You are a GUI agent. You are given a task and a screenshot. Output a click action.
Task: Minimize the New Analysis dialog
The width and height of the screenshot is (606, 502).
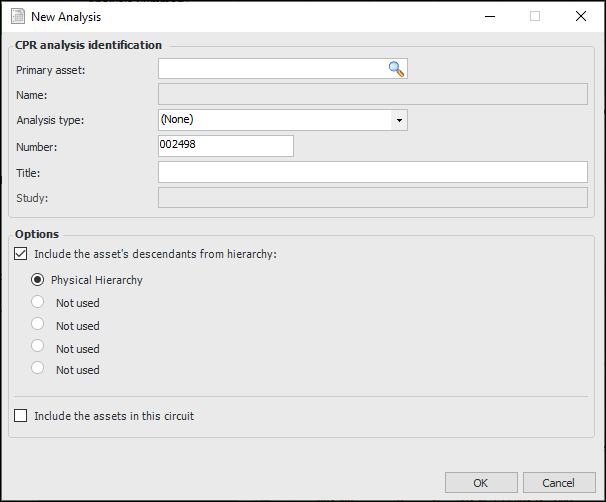click(x=489, y=16)
